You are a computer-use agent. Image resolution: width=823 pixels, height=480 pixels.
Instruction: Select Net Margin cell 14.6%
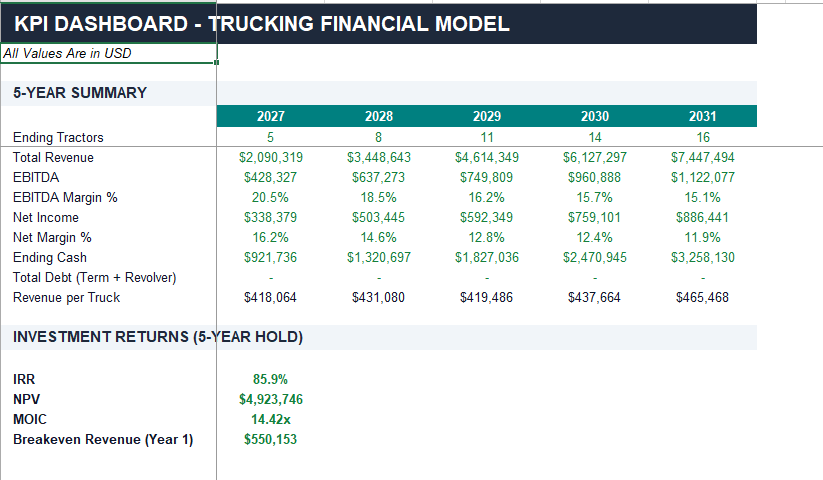(379, 238)
